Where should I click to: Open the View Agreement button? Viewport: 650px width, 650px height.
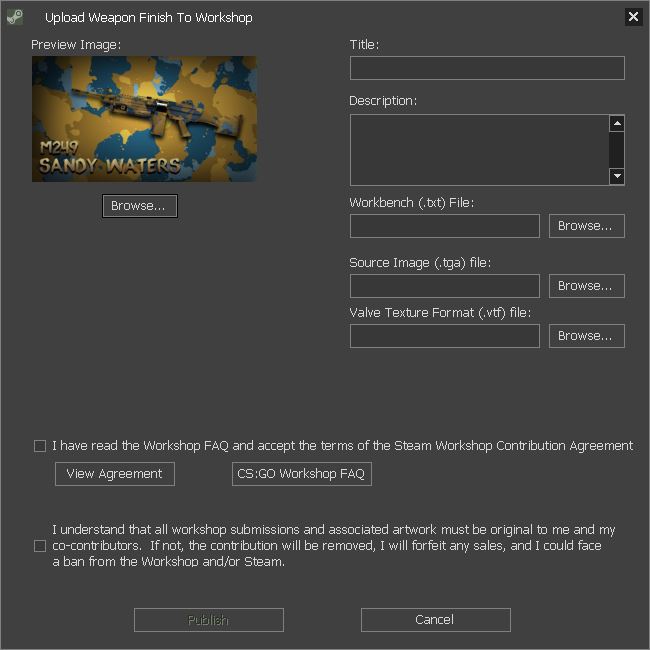[115, 474]
